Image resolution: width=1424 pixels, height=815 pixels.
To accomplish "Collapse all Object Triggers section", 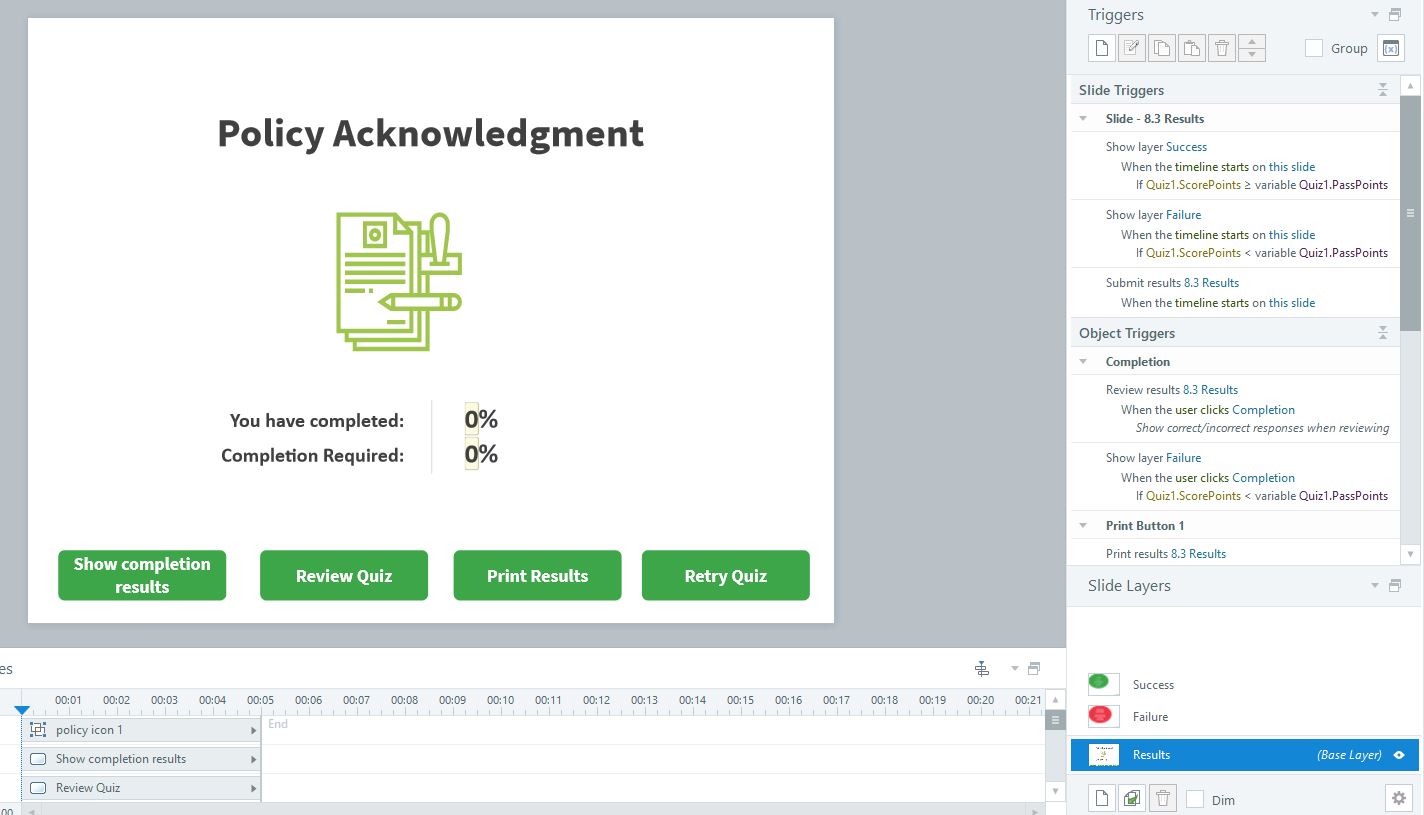I will tap(1383, 333).
